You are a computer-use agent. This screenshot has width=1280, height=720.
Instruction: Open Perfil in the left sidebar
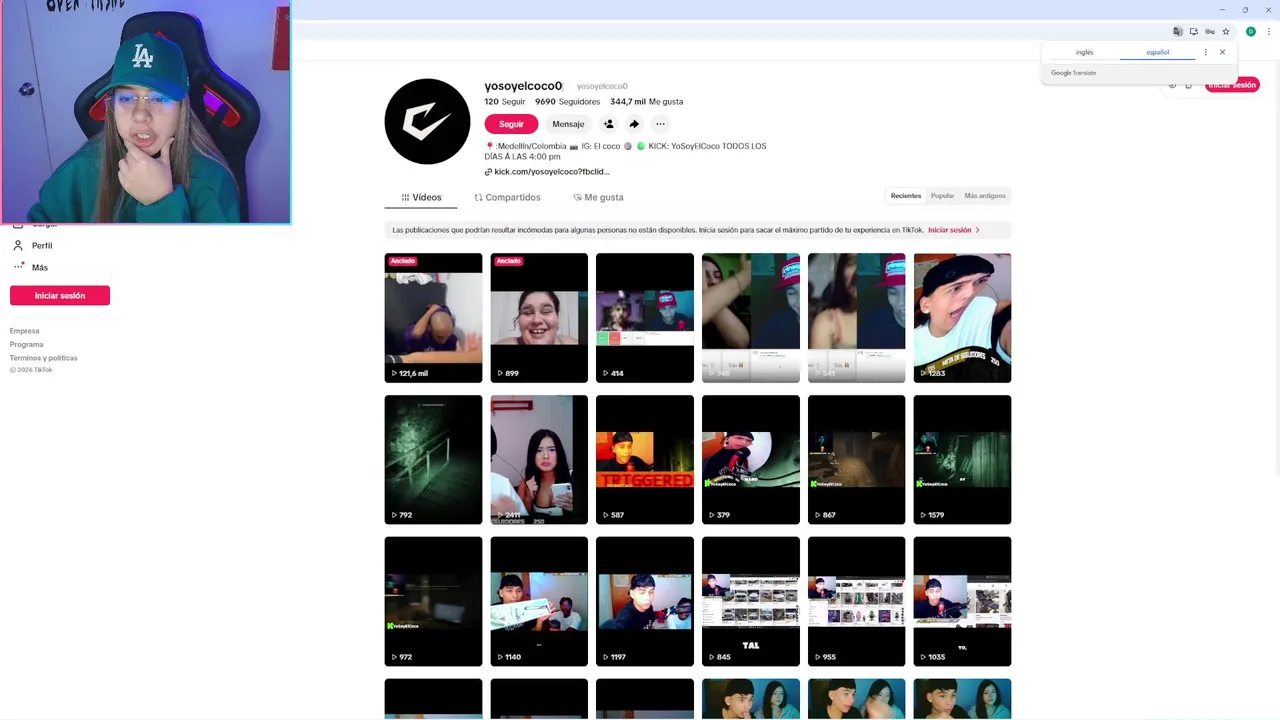tap(42, 246)
